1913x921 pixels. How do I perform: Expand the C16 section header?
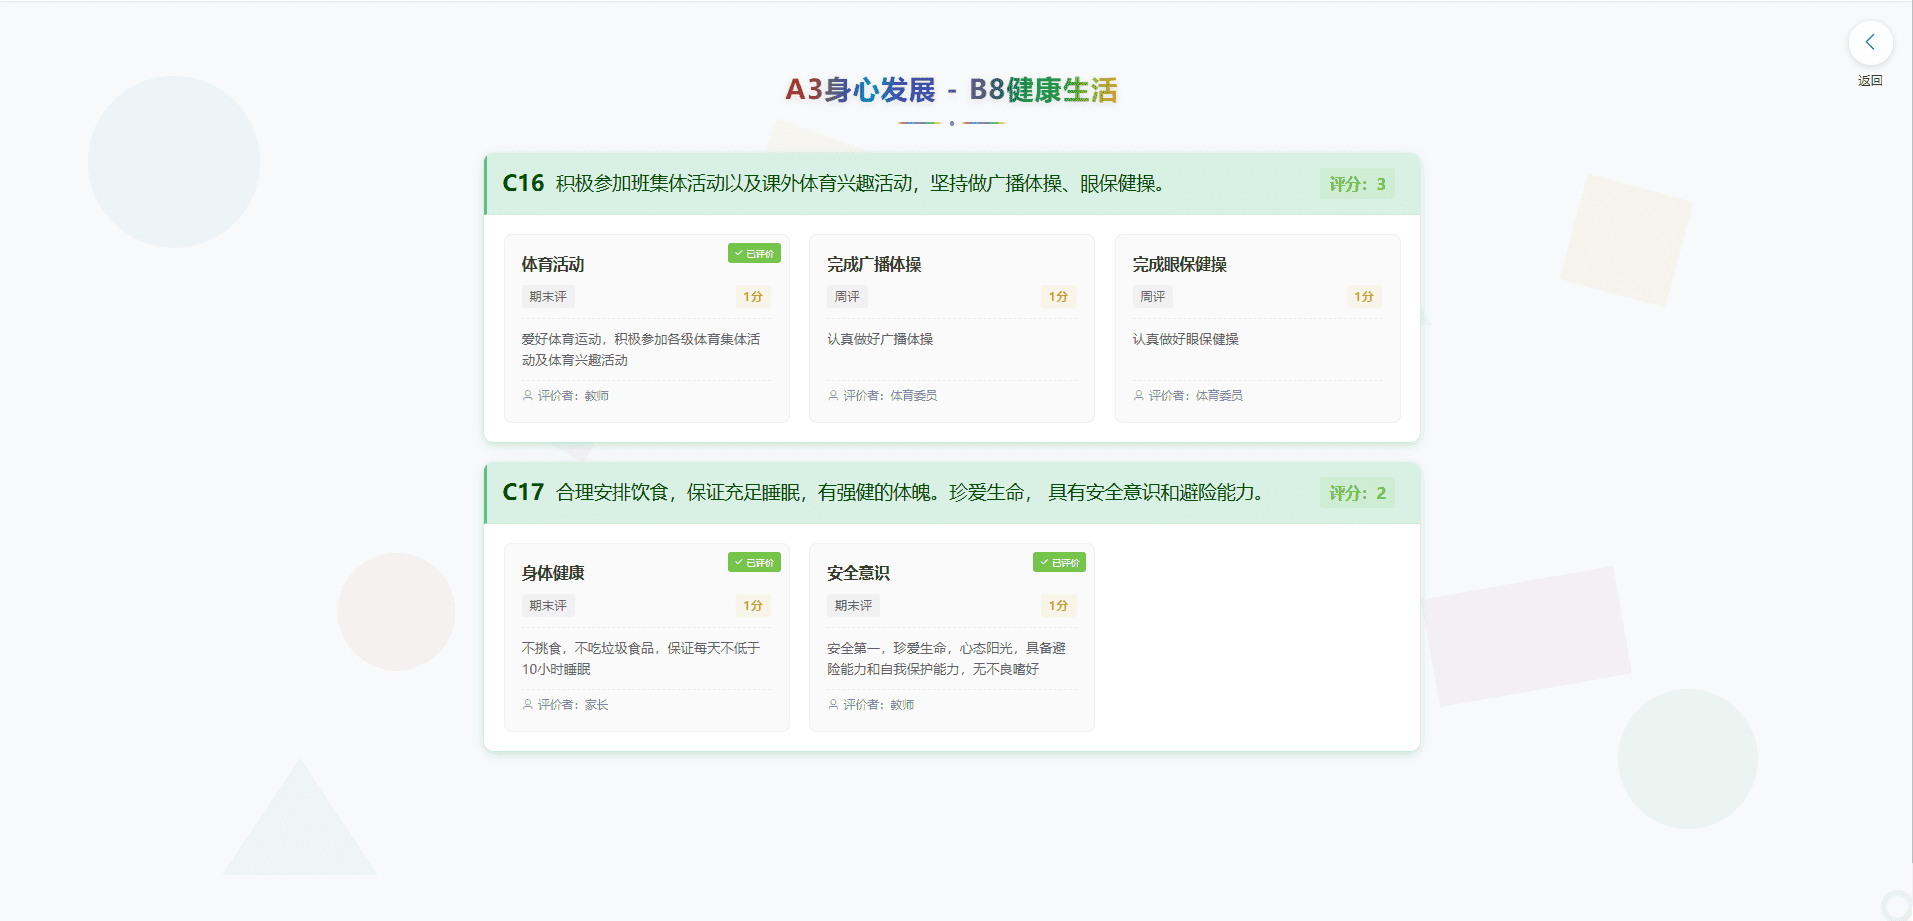pos(950,184)
